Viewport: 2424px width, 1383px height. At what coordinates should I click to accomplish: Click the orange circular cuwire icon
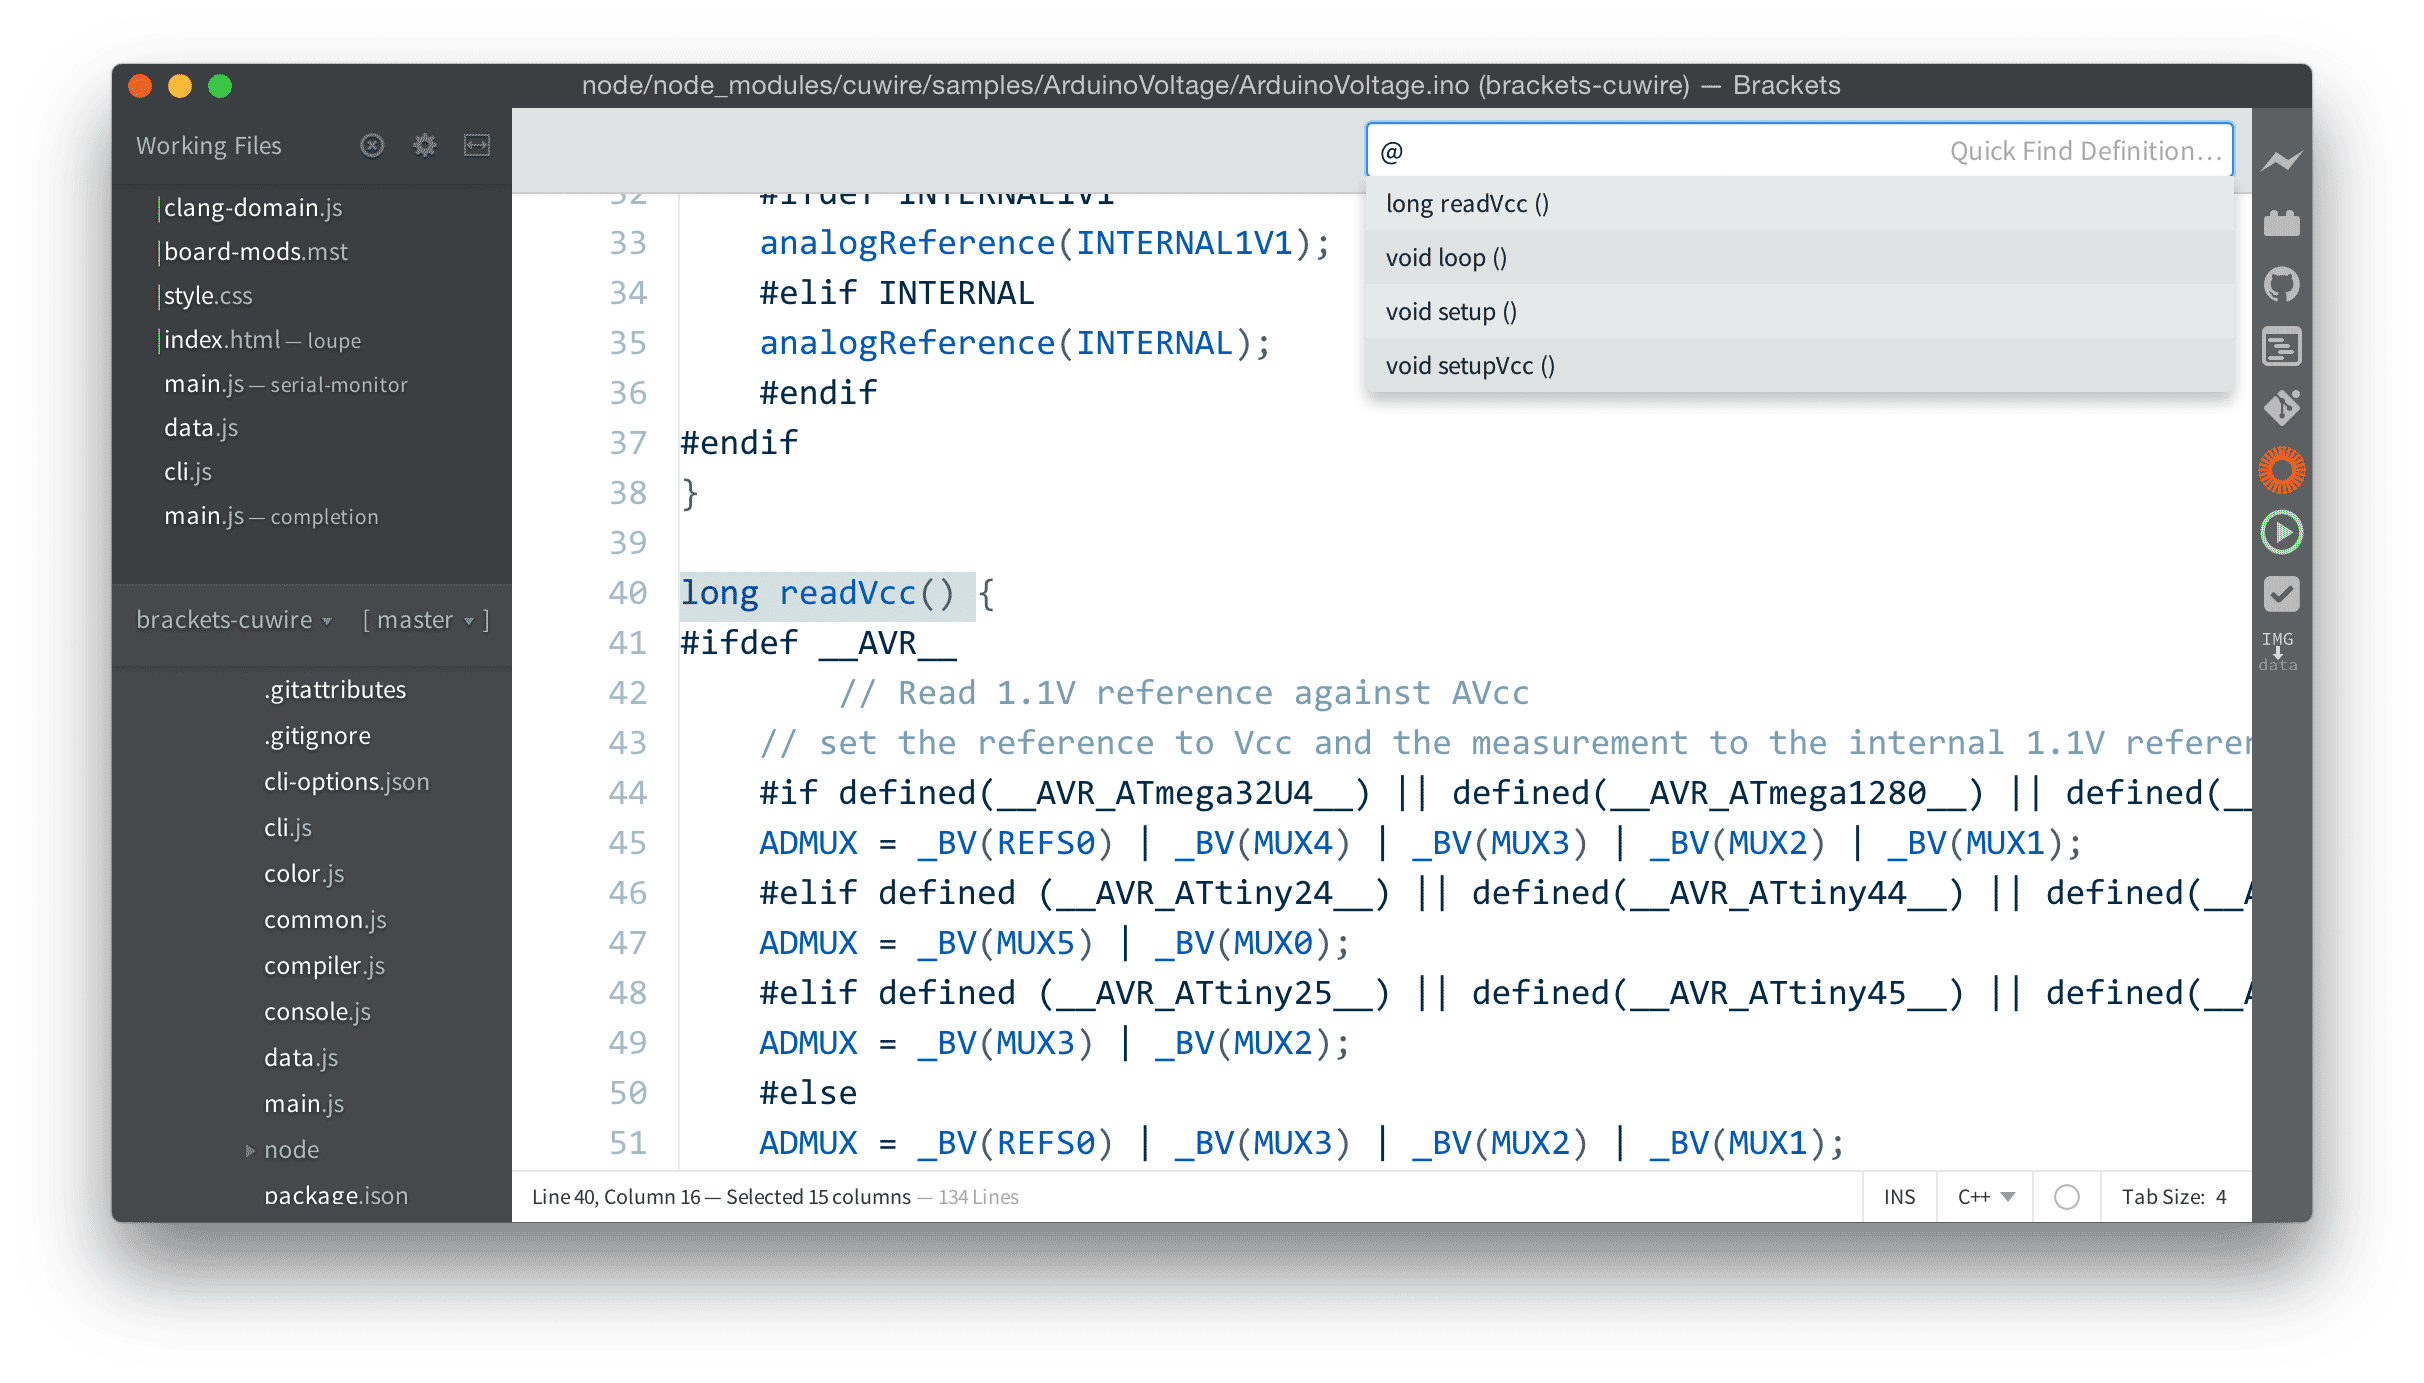[2281, 470]
